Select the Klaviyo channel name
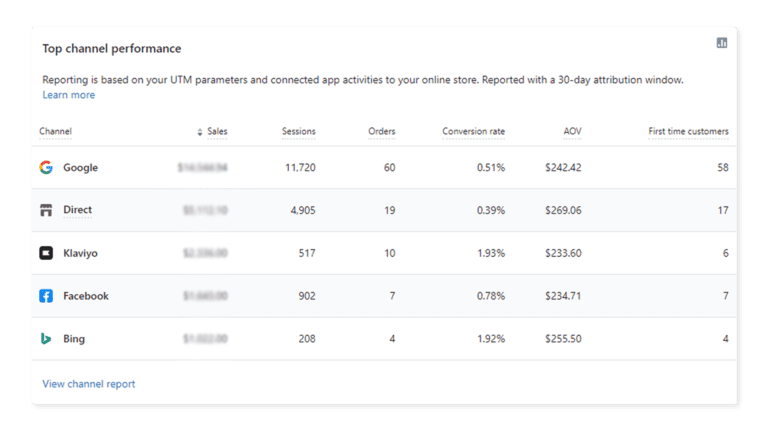The image size is (768, 432). [80, 254]
